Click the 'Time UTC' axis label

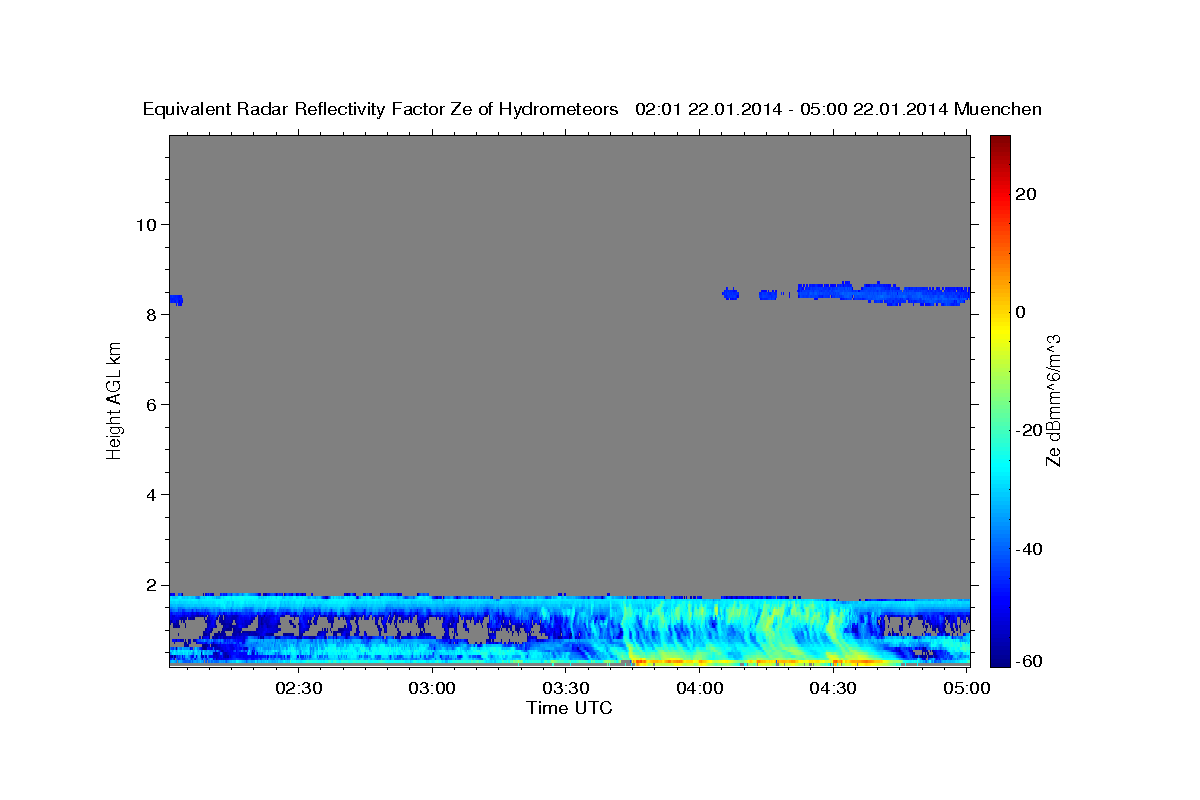click(x=569, y=708)
